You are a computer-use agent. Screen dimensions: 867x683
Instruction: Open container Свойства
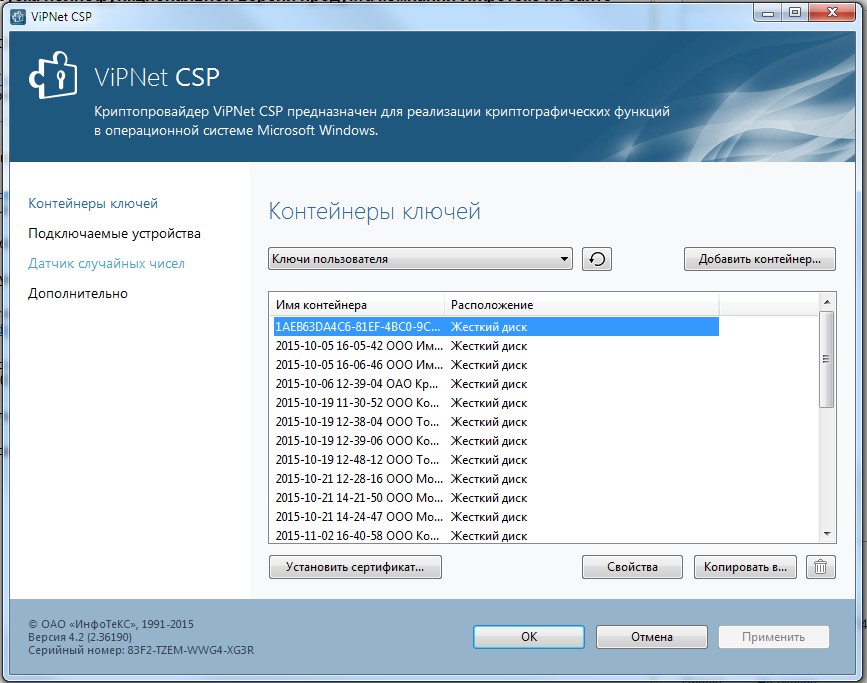pyautogui.click(x=632, y=567)
